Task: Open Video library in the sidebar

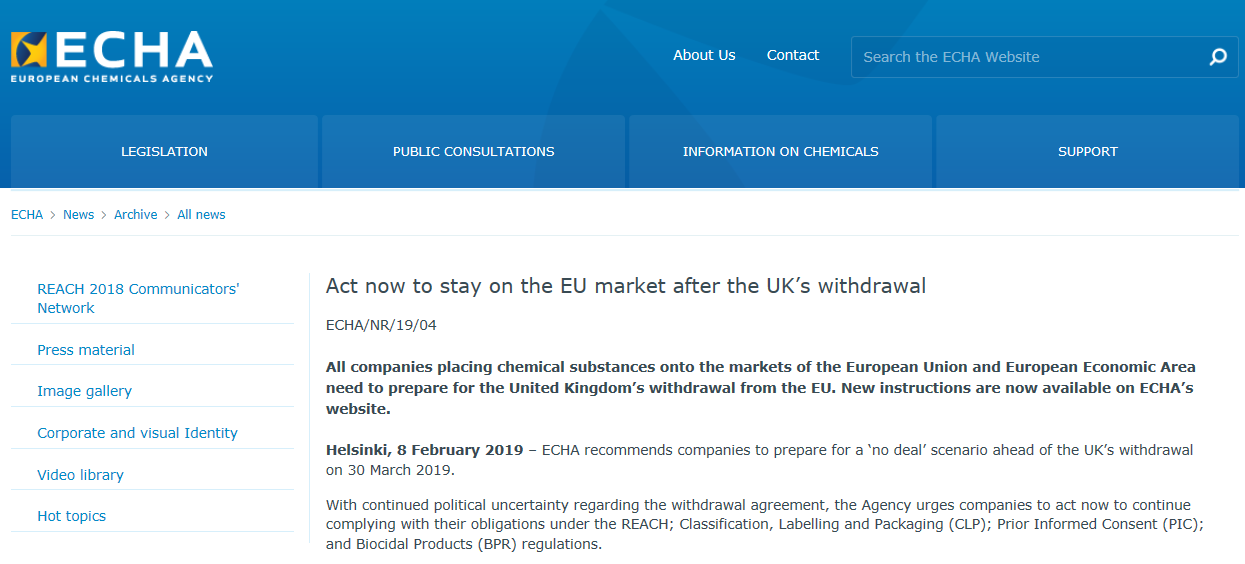Action: tap(80, 475)
